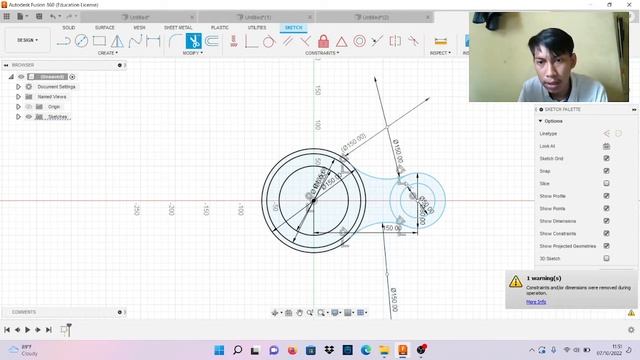The width and height of the screenshot is (640, 360).
Task: Open Microsoft Edge from the taskbar
Action: (366, 350)
